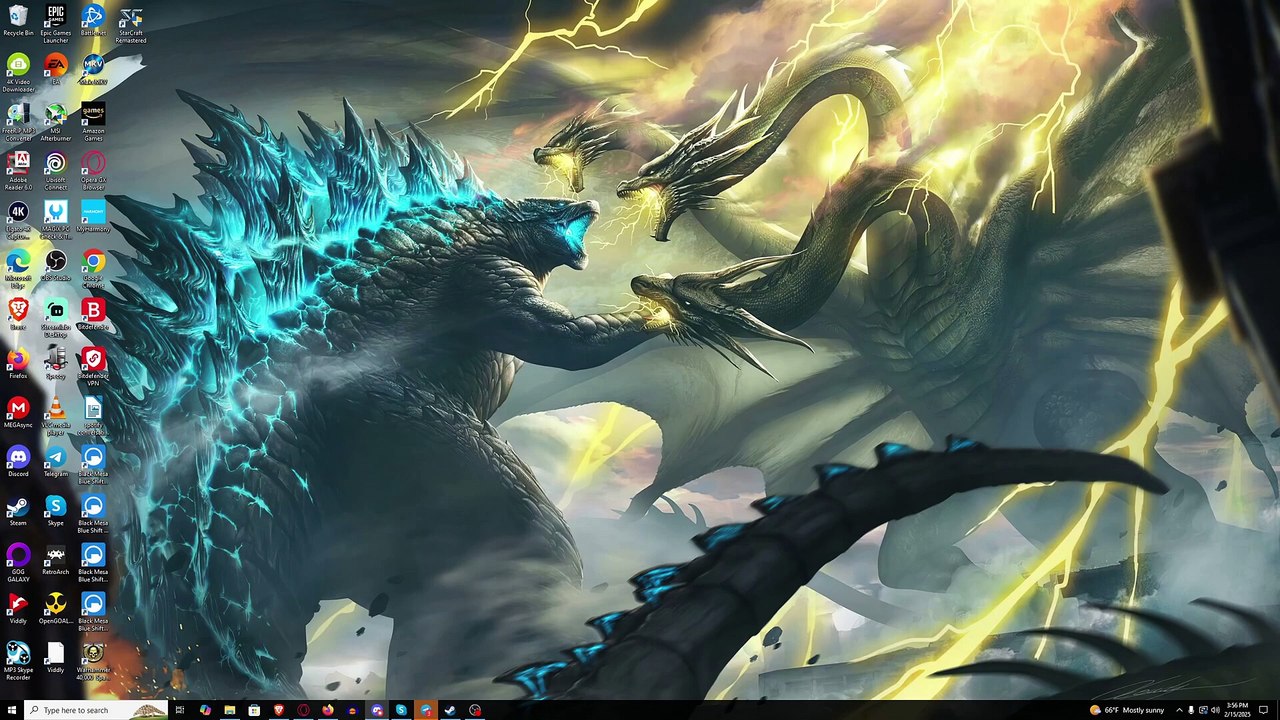The height and width of the screenshot is (720, 1280).
Task: Select the MP3 Skype Recorder icon
Action: coord(18,661)
